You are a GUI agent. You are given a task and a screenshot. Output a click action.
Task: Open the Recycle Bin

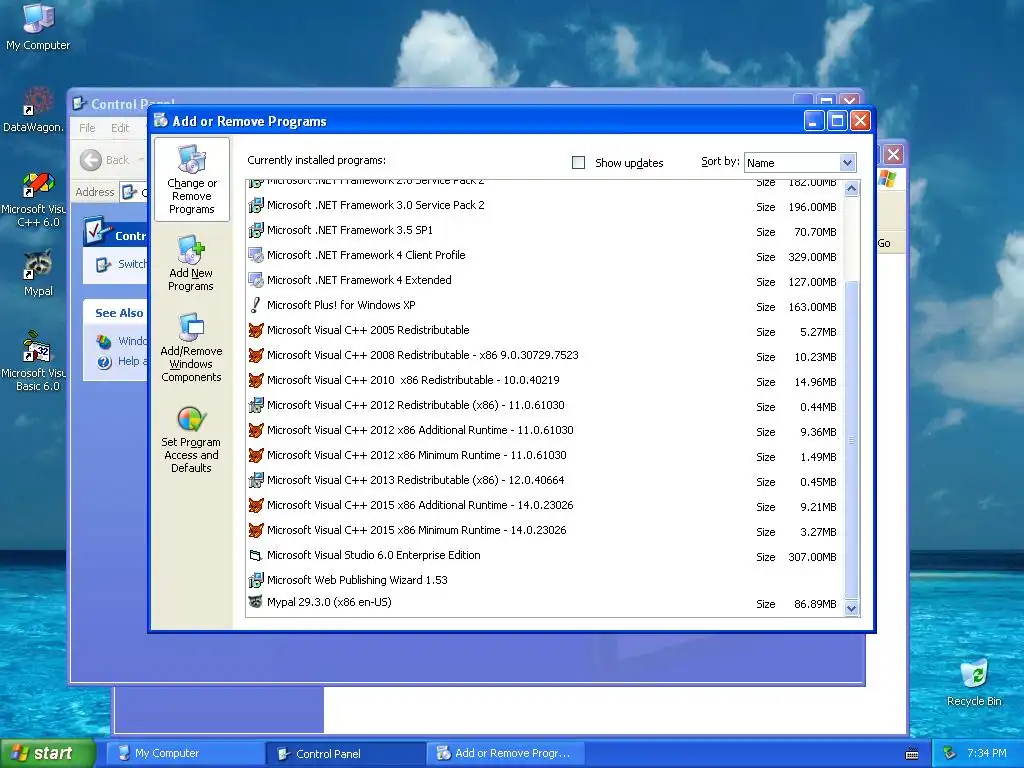pyautogui.click(x=974, y=682)
